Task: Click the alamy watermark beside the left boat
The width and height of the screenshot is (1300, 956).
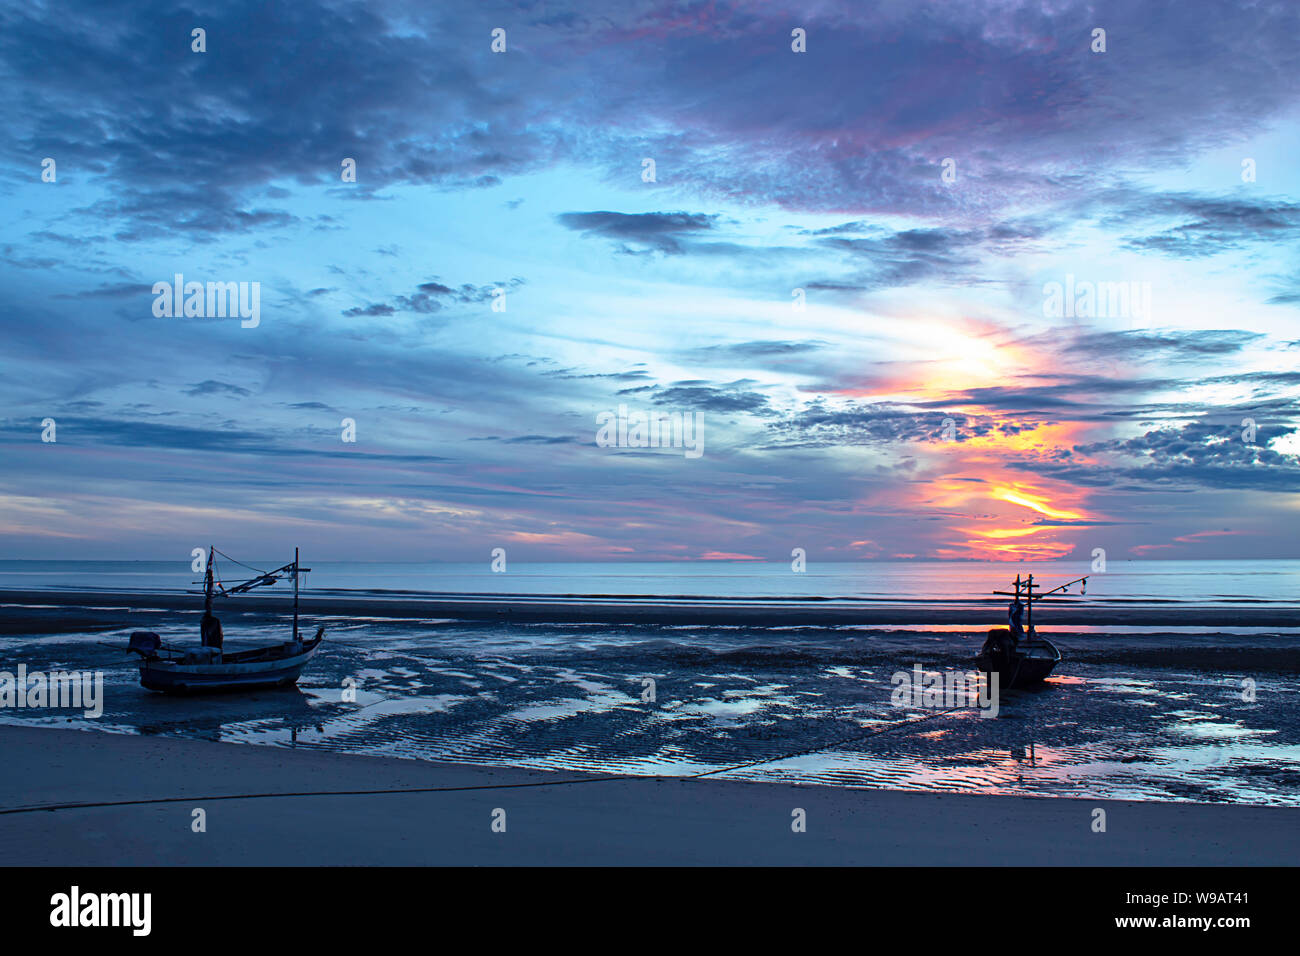Action: (x=51, y=692)
